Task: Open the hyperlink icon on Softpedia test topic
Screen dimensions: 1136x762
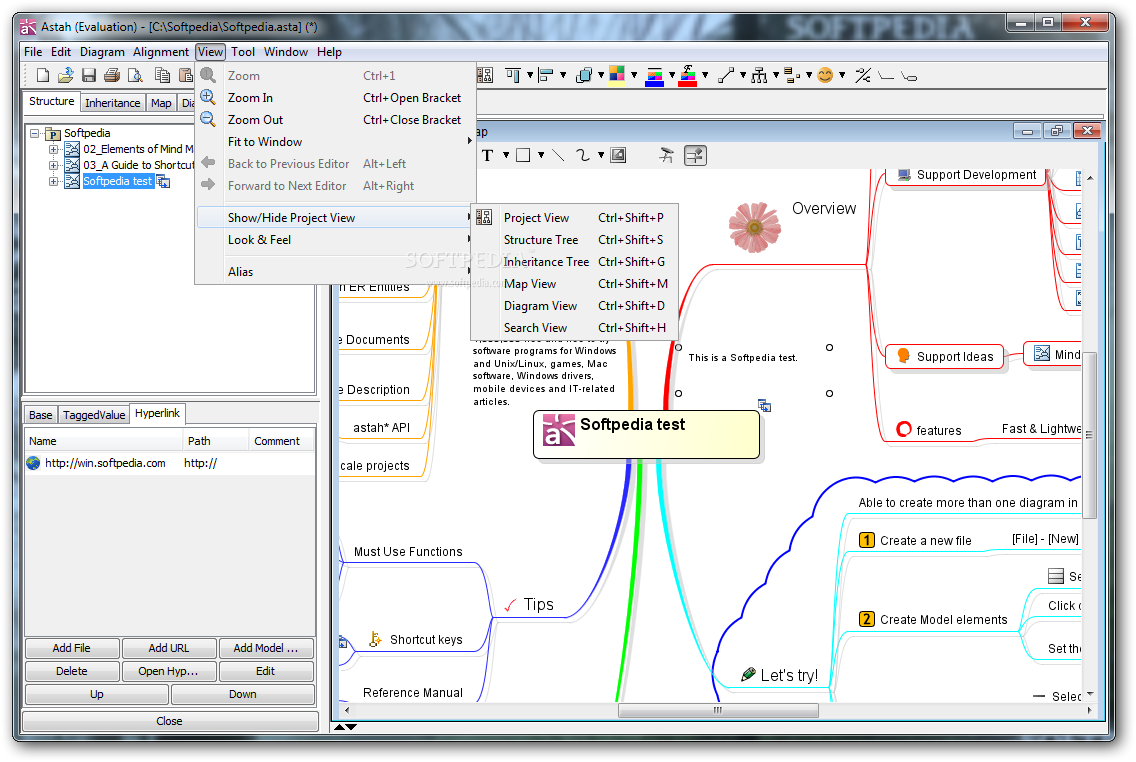Action: pyautogui.click(x=764, y=406)
